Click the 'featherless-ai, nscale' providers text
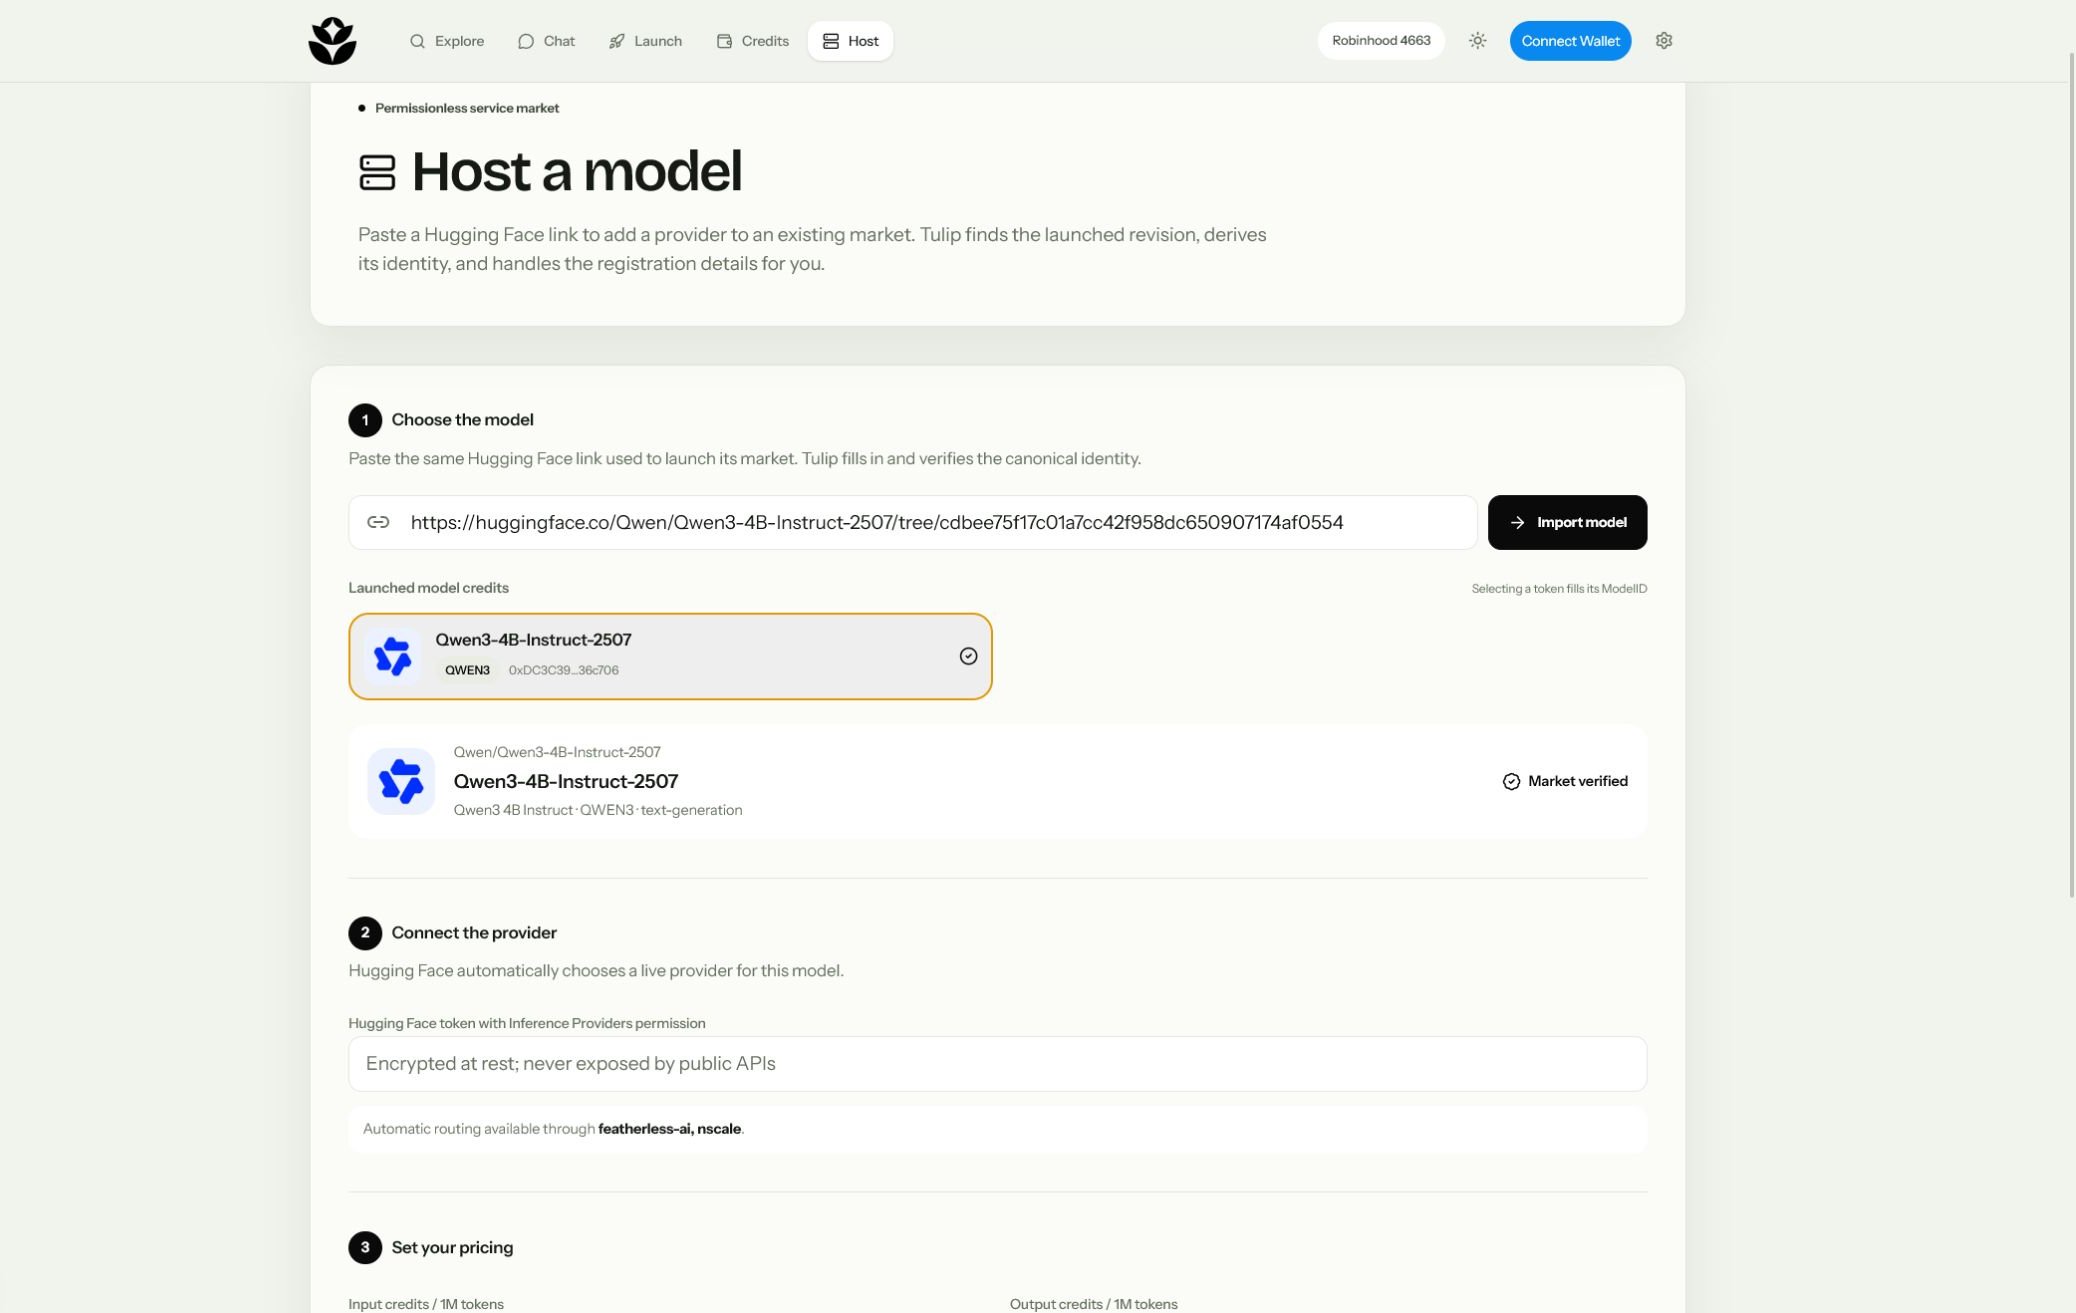2076x1313 pixels. tap(669, 1129)
